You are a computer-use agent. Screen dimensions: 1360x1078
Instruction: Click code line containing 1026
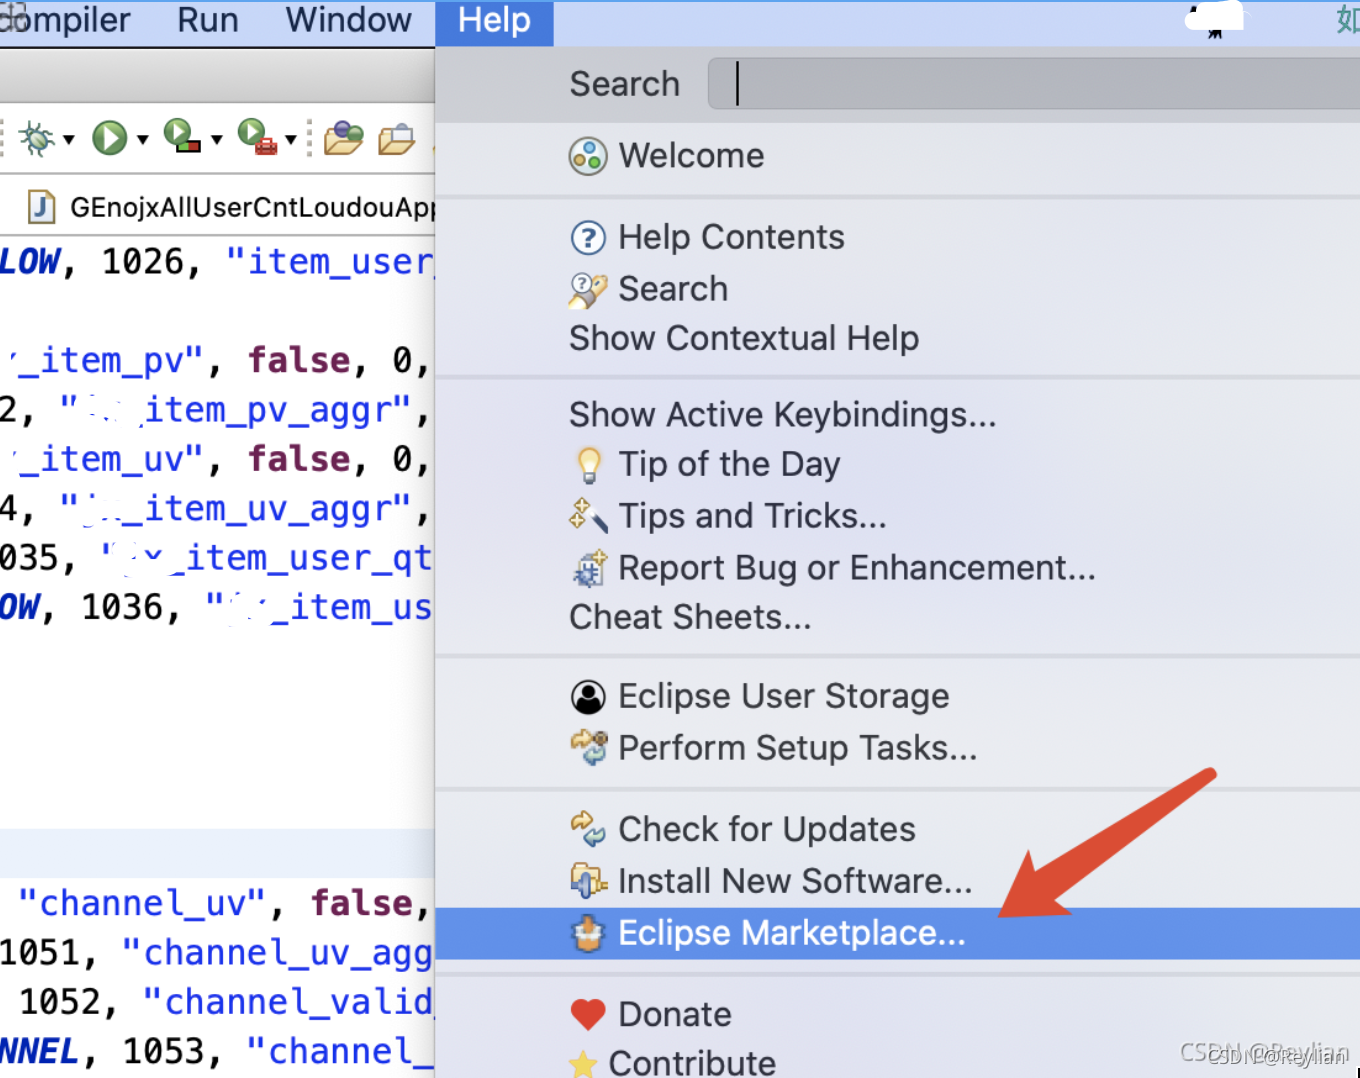(217, 262)
